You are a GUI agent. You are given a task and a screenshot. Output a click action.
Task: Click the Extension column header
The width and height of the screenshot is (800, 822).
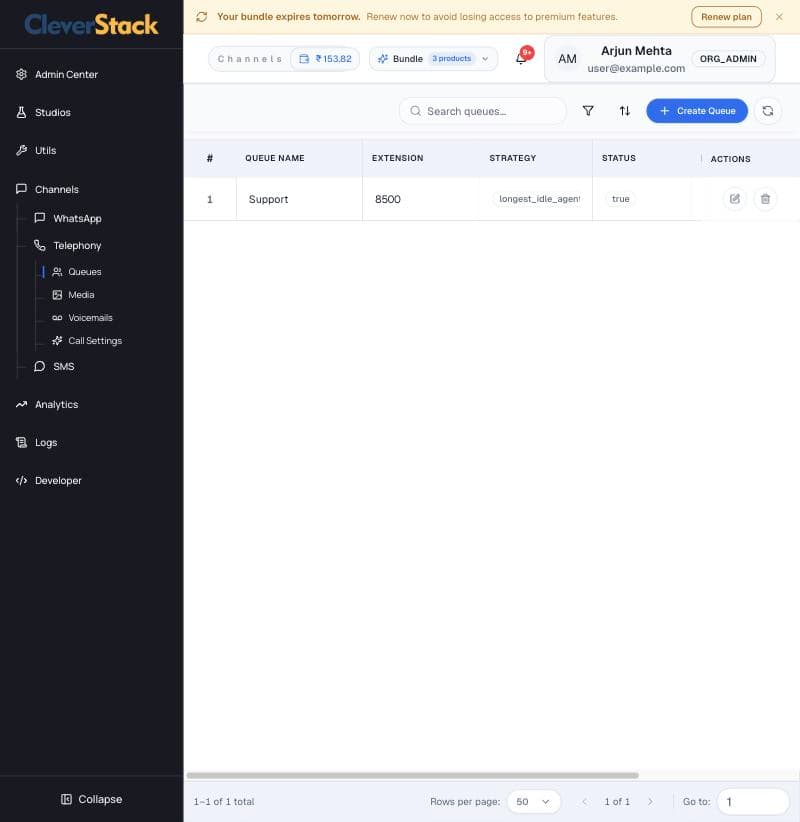[x=397, y=158]
